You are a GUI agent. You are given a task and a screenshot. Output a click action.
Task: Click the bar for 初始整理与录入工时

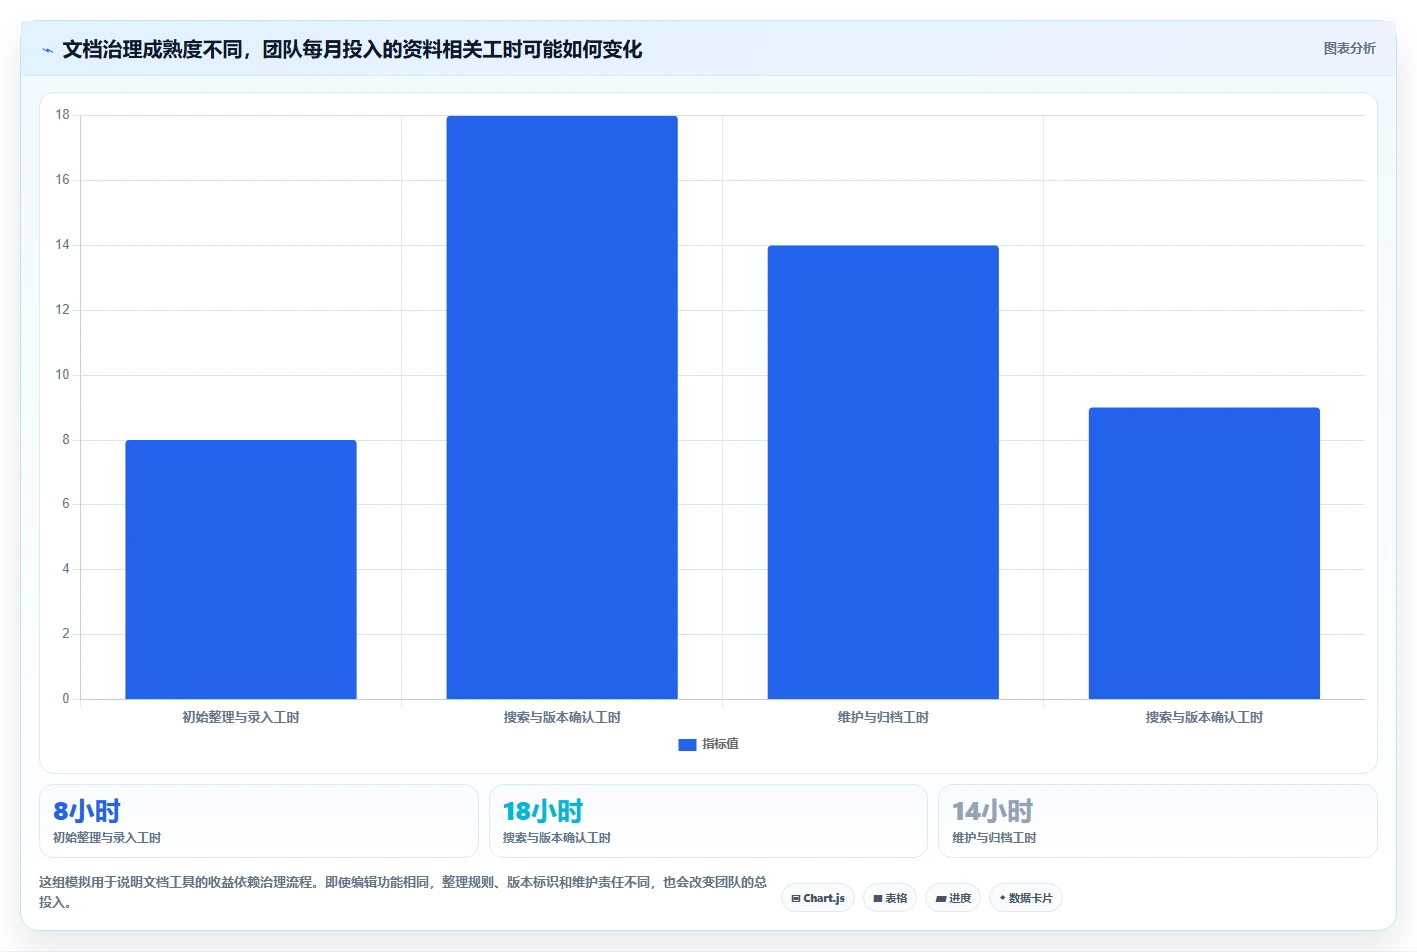click(x=241, y=569)
